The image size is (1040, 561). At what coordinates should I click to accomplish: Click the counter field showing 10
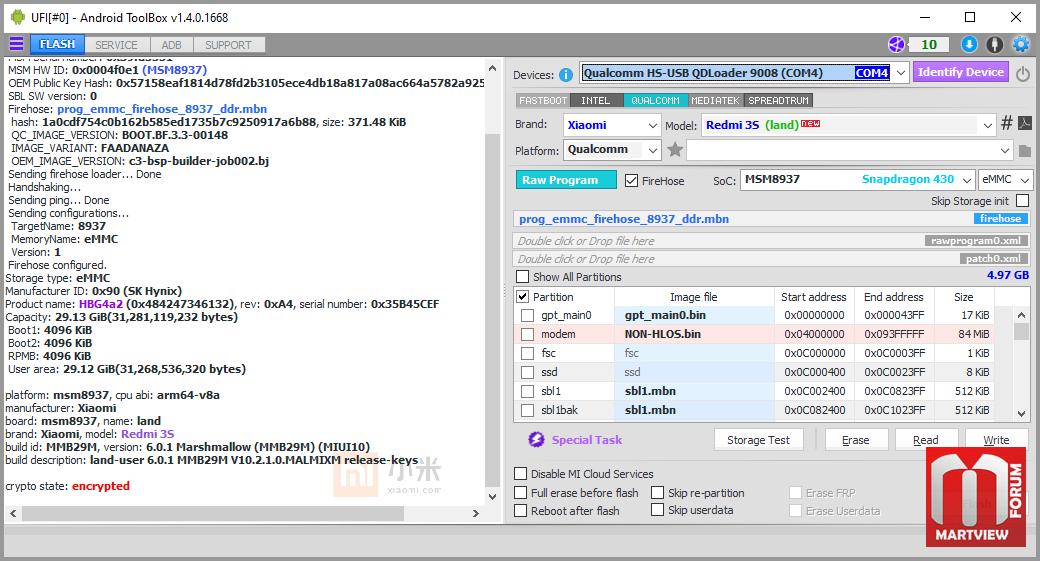(929, 44)
